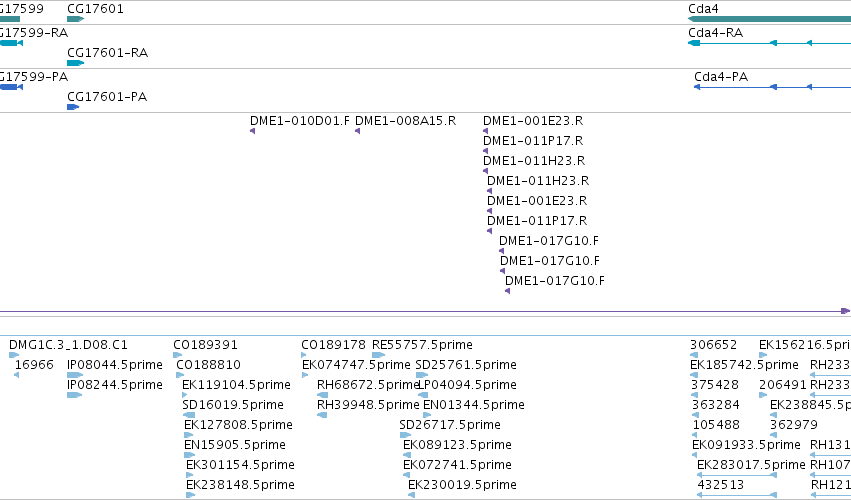
Task: Click the SD16019.5prime EST bar
Action: 189,415
